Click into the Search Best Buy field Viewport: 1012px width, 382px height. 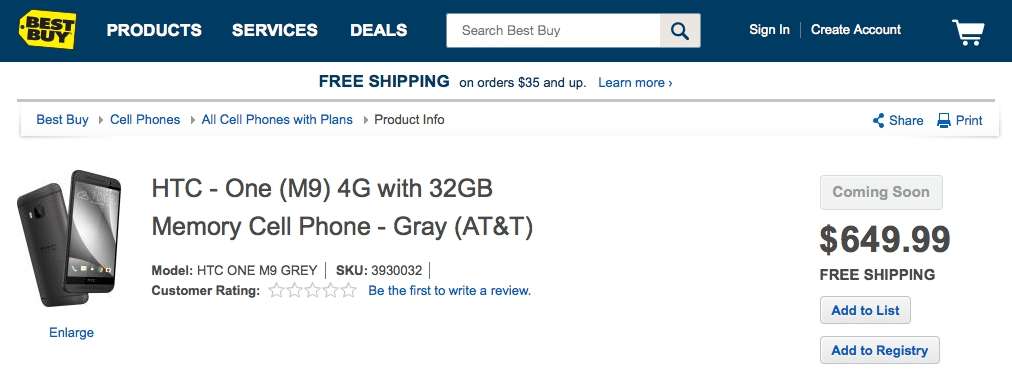pos(553,30)
